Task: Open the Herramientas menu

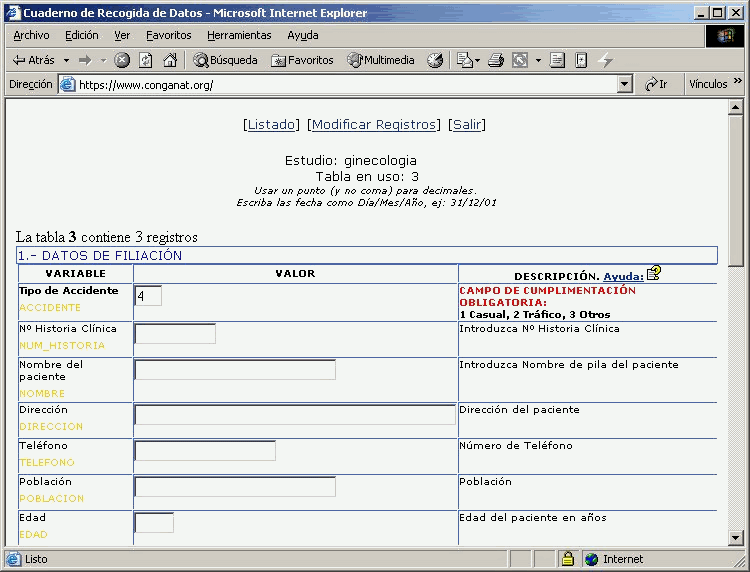Action: [x=239, y=35]
